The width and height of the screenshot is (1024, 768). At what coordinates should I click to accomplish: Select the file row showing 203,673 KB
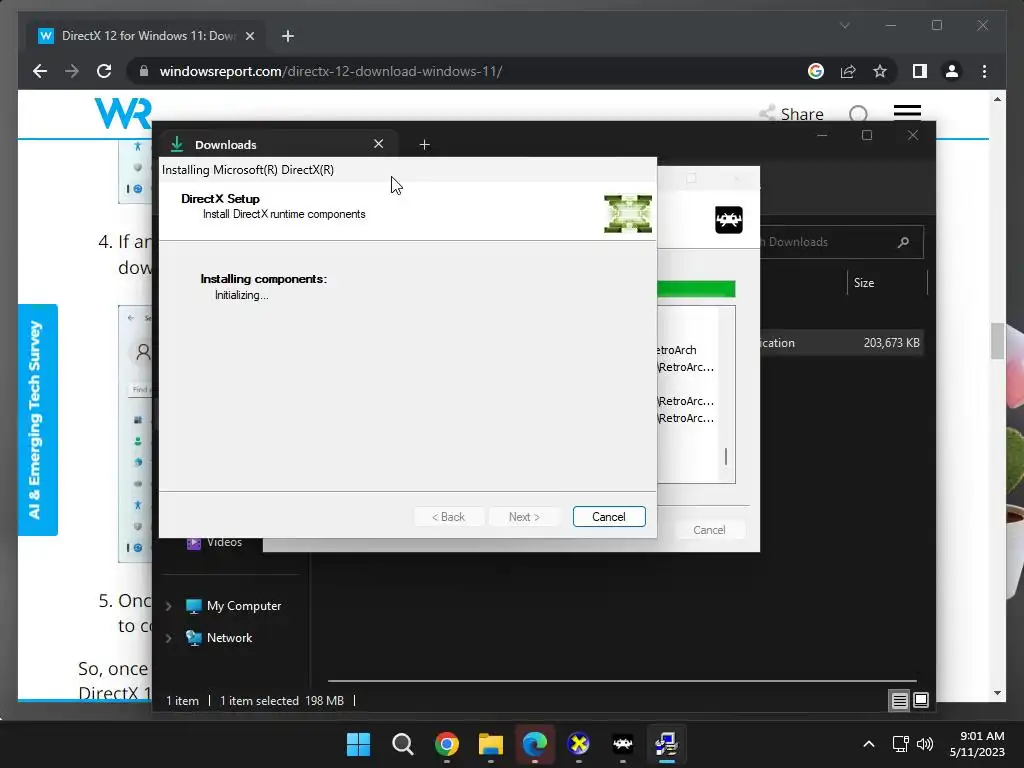[842, 343]
